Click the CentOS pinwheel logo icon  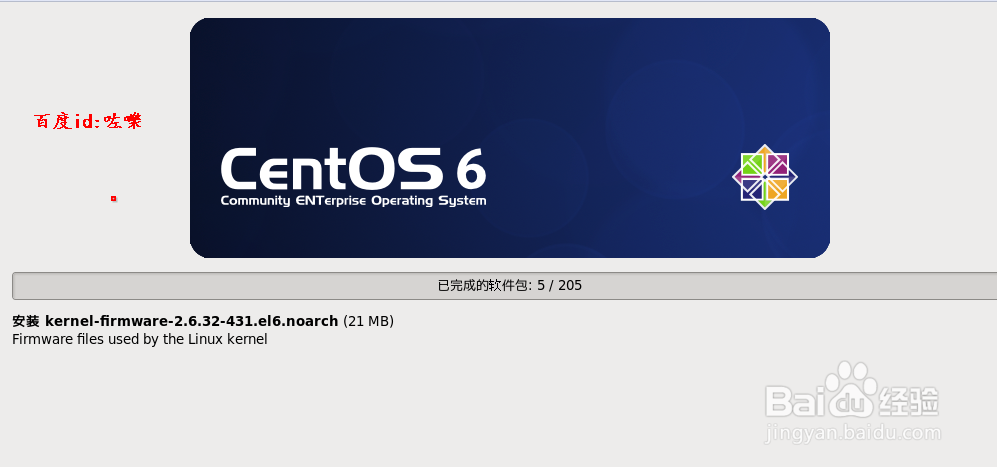pyautogui.click(x=764, y=177)
